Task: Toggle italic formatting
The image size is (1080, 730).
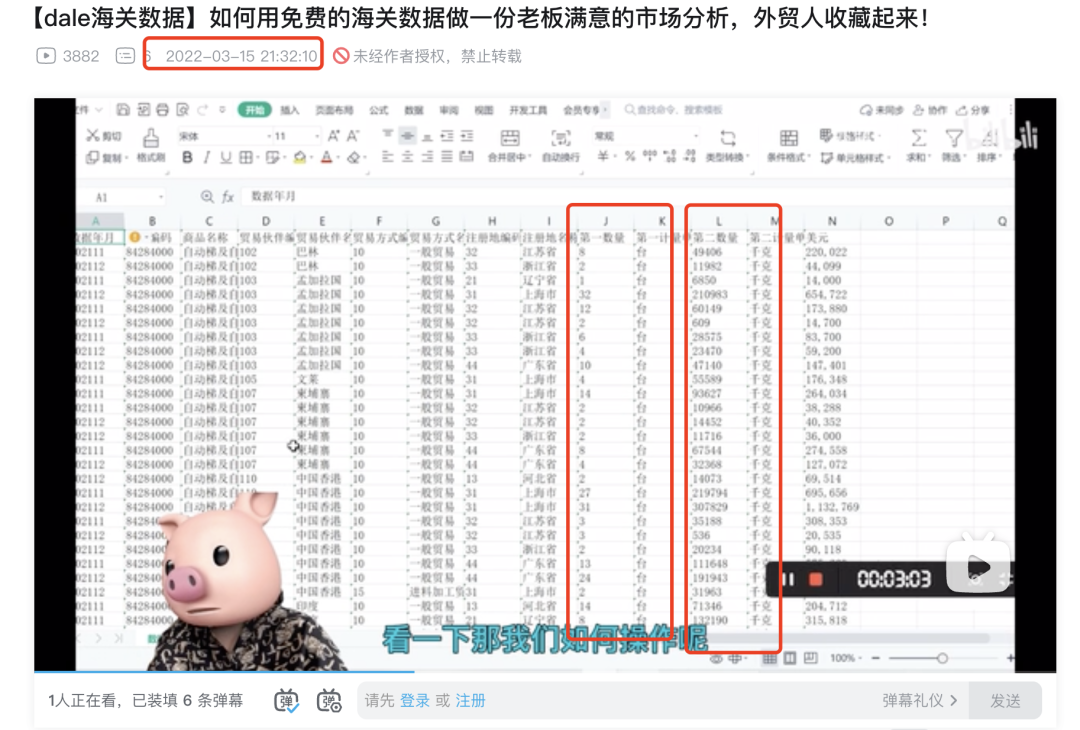Action: click(x=207, y=157)
